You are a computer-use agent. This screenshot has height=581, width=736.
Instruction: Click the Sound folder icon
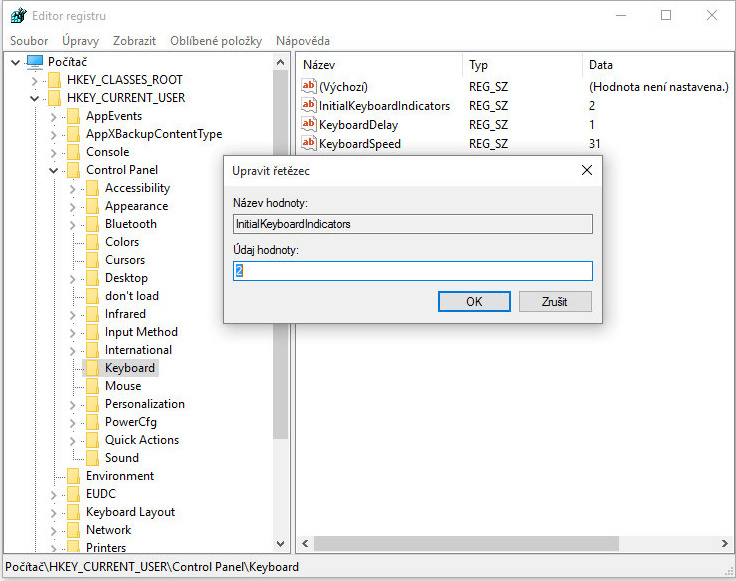(x=92, y=458)
